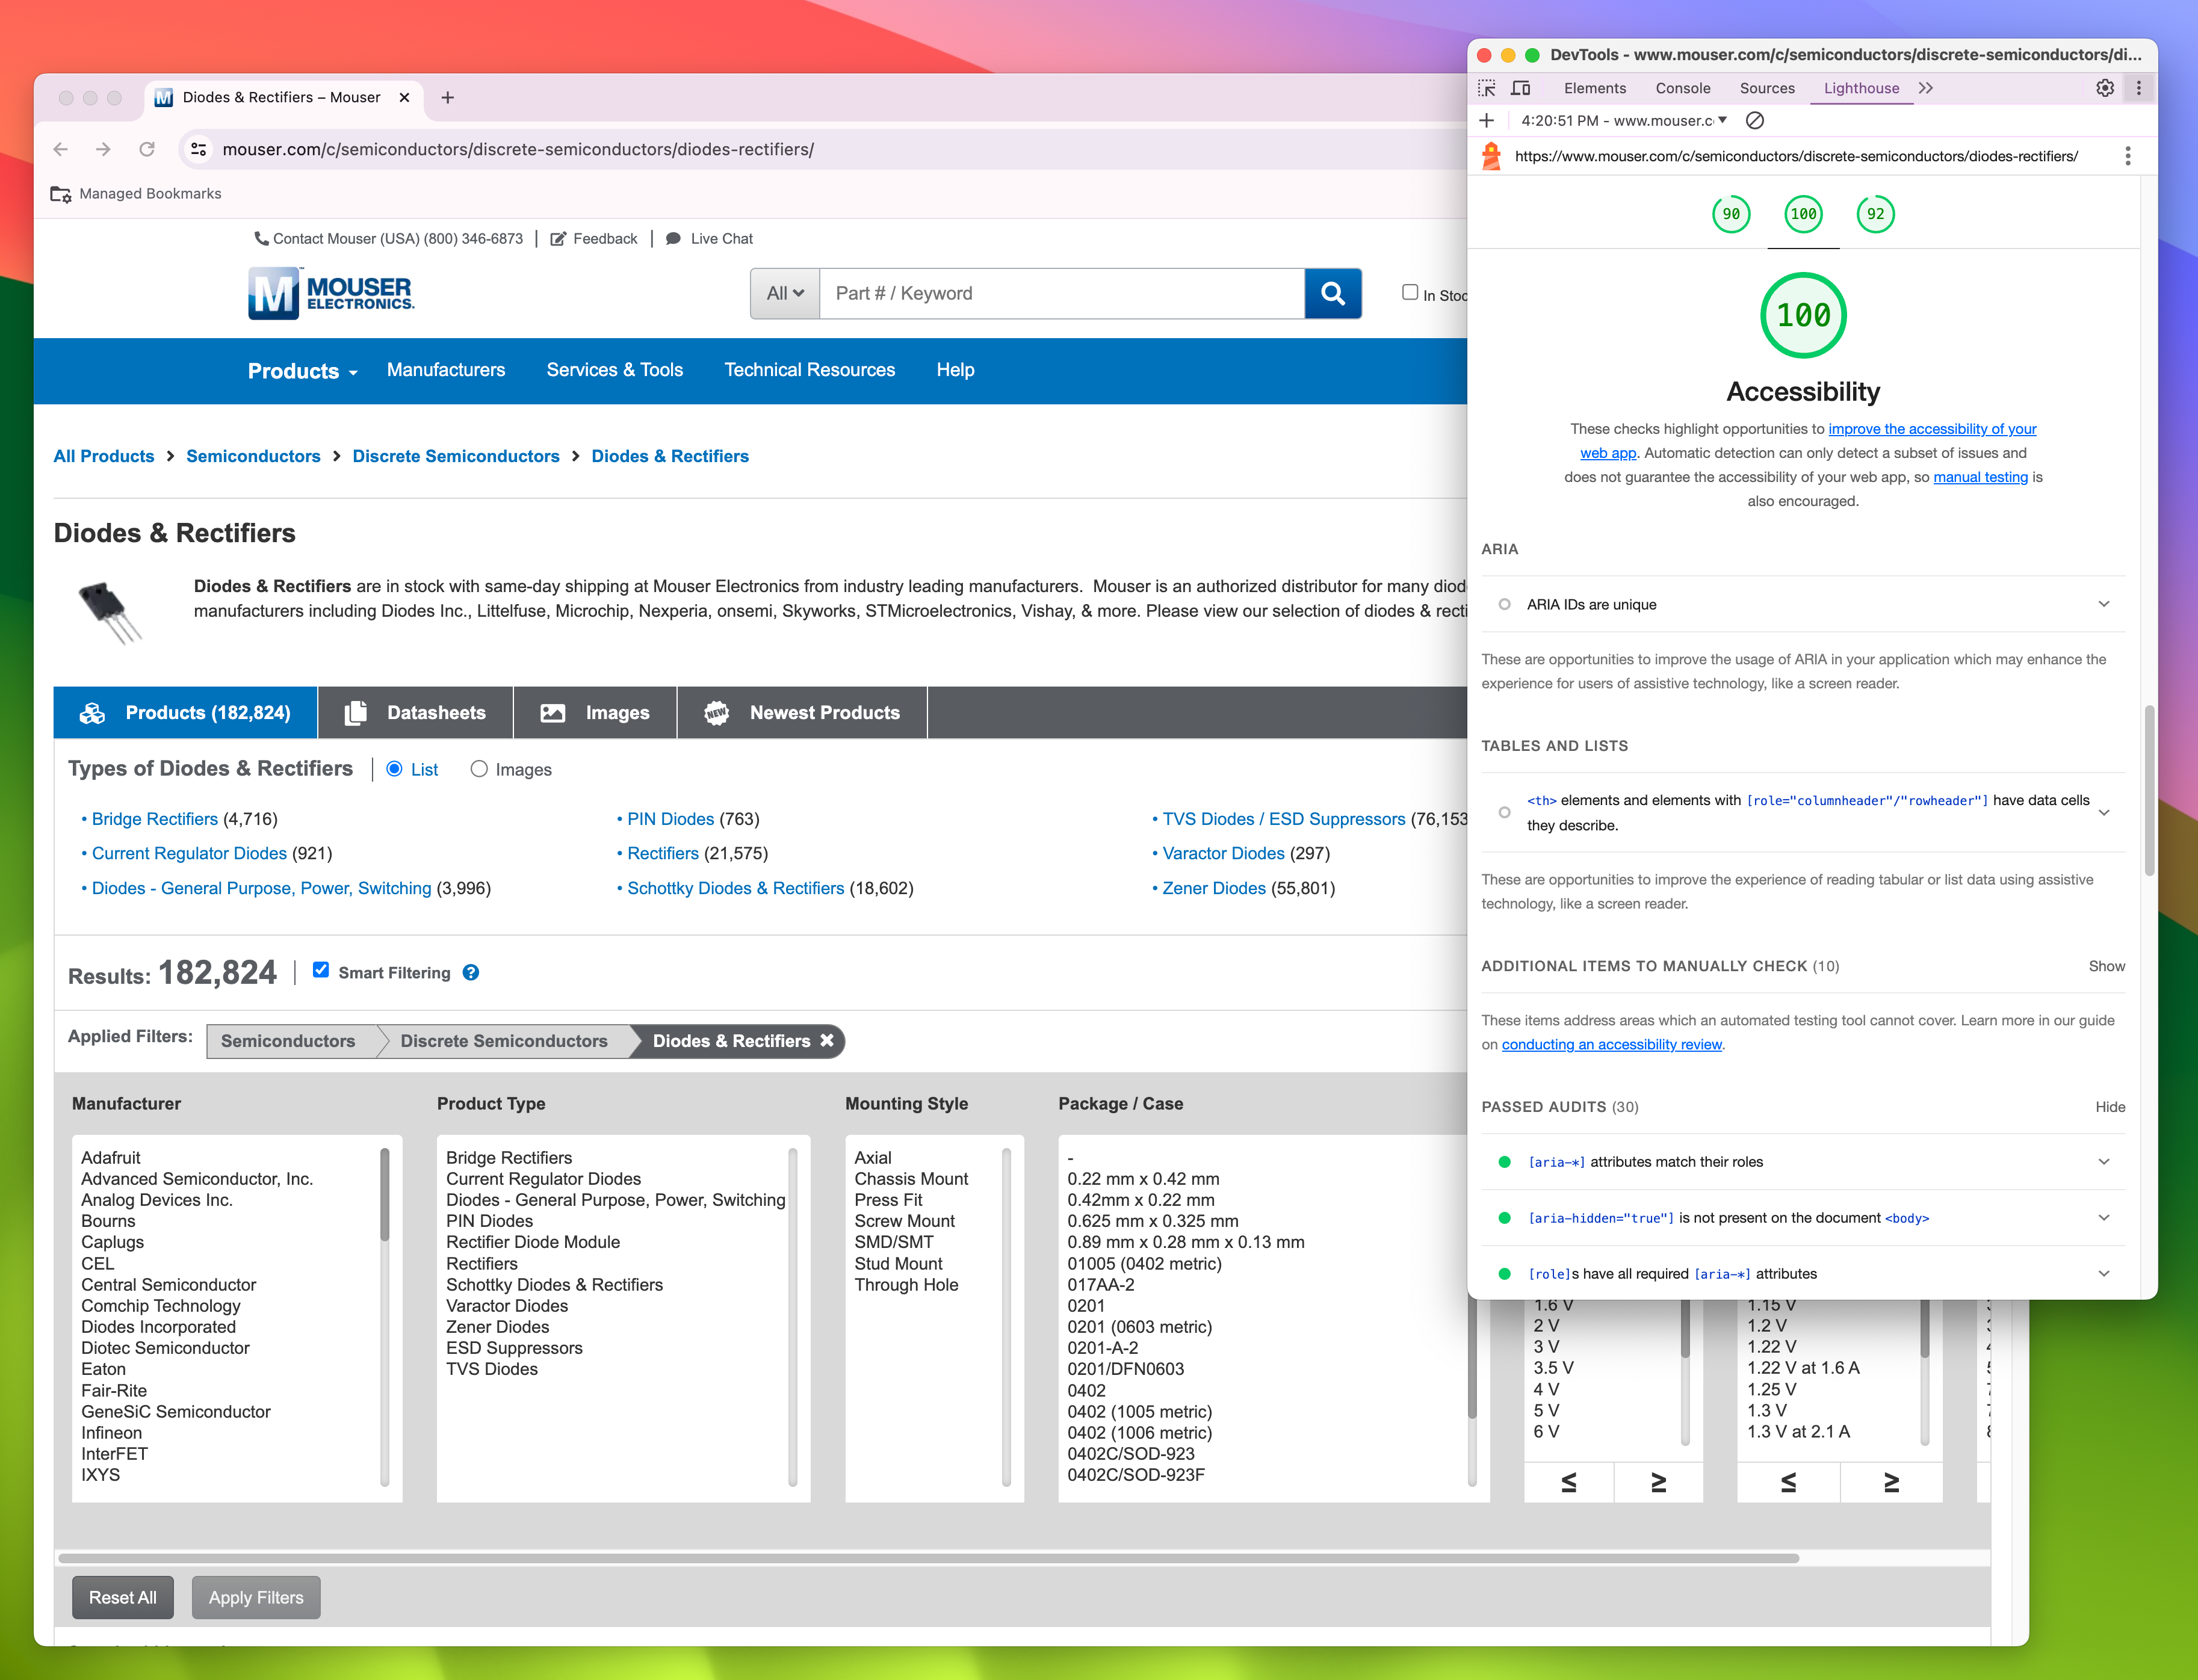Viewport: 2198px width, 1680px height.
Task: Click the DevTools Lighthouse panel vertical scrollbar
Action: [x=2148, y=790]
